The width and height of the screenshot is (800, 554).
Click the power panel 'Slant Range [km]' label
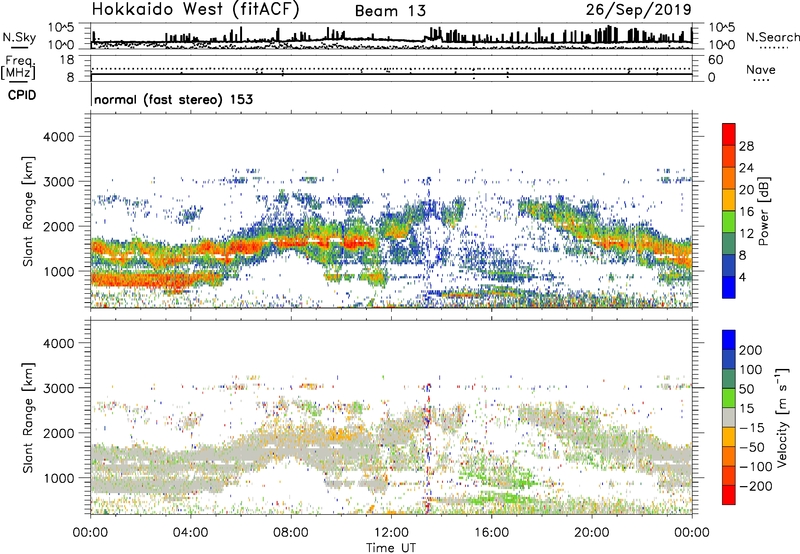28,211
